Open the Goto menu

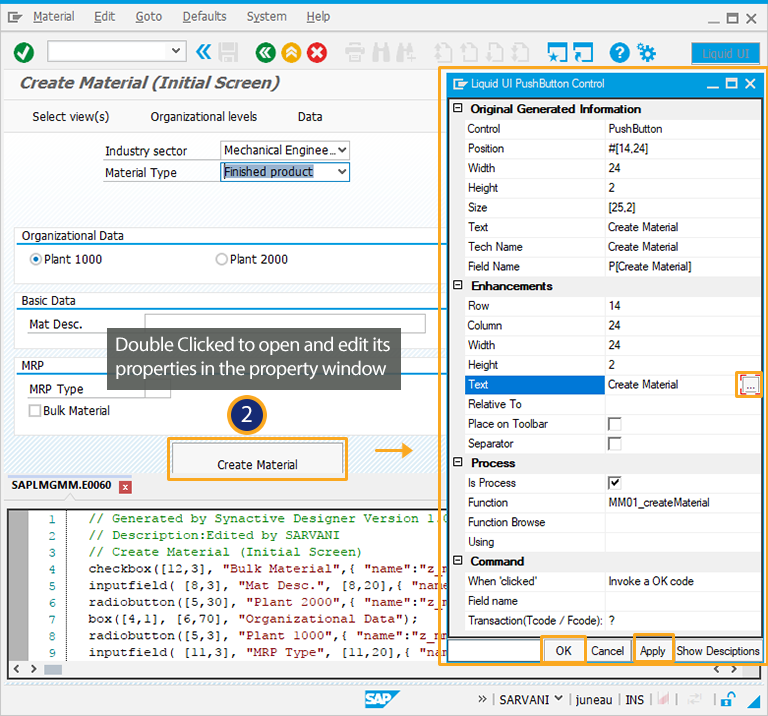pyautogui.click(x=148, y=17)
